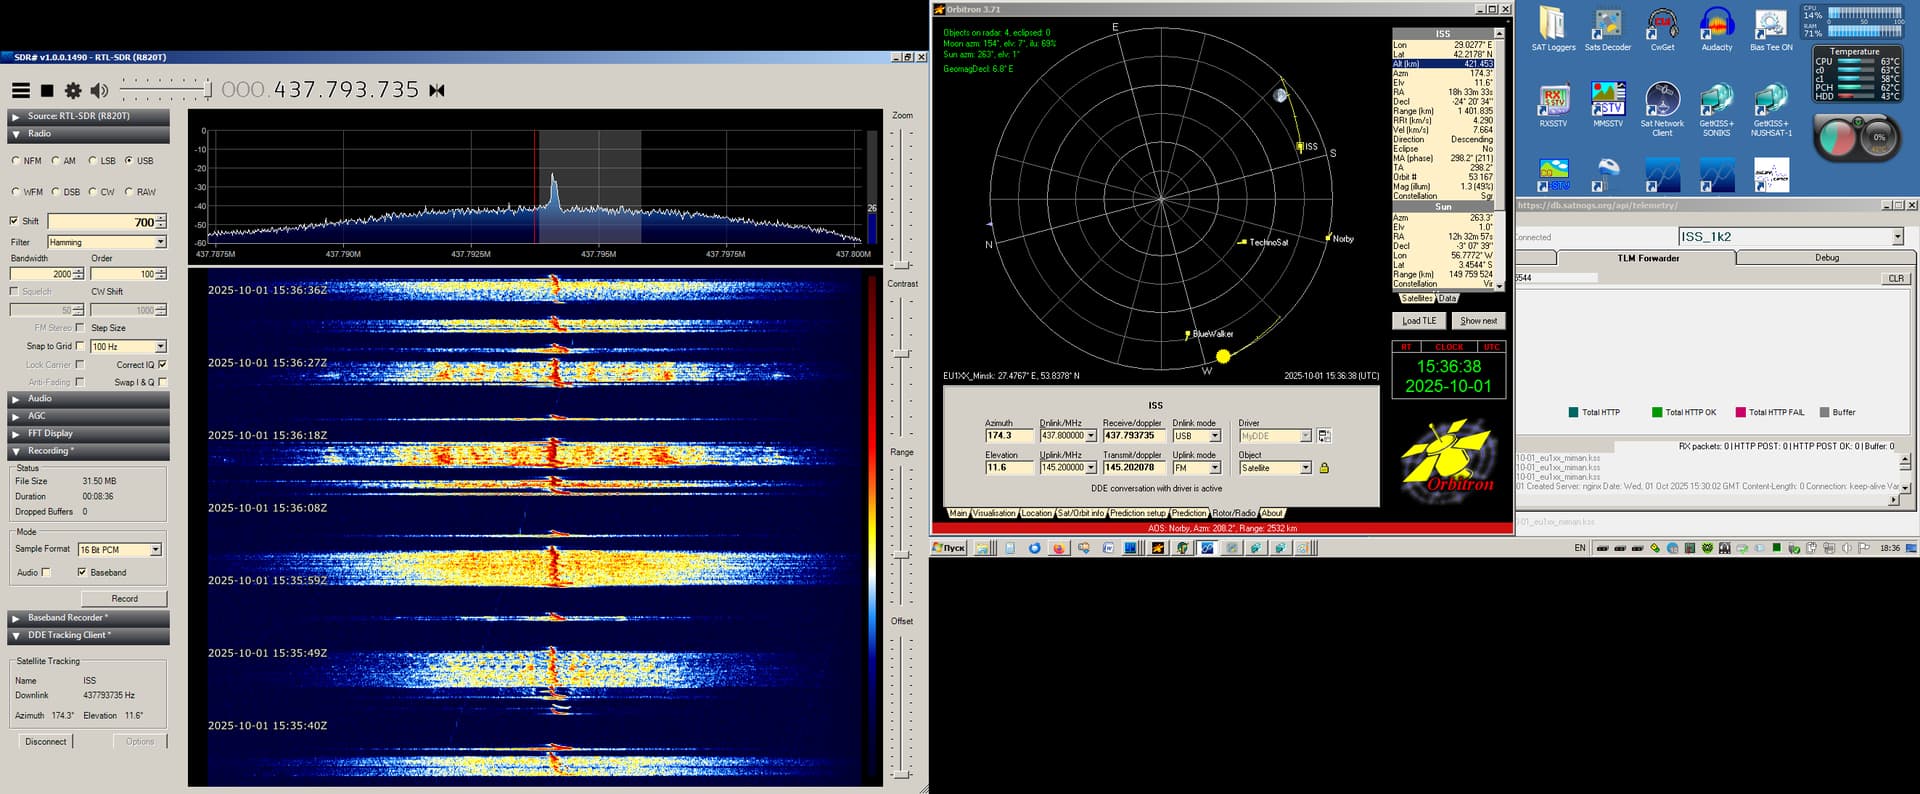Uncheck the Correct IQ checkbox
The height and width of the screenshot is (794, 1920).
coord(162,365)
